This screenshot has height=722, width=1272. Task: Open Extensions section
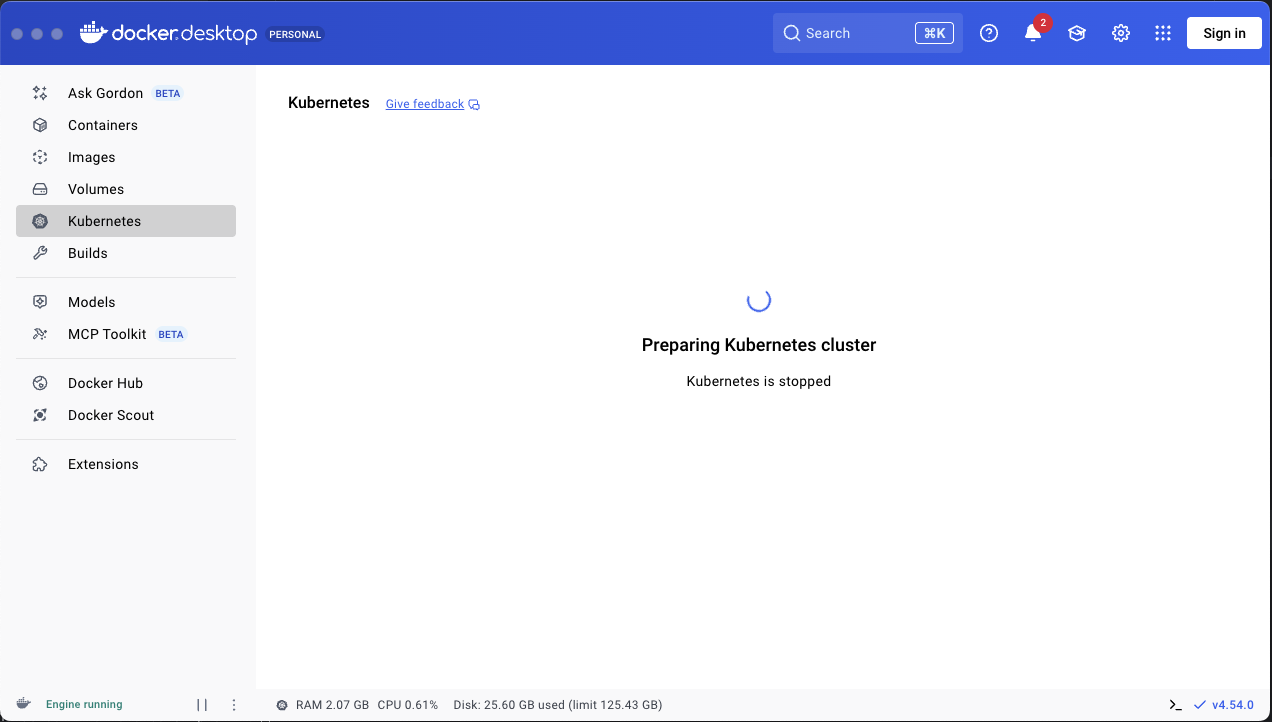[126, 464]
